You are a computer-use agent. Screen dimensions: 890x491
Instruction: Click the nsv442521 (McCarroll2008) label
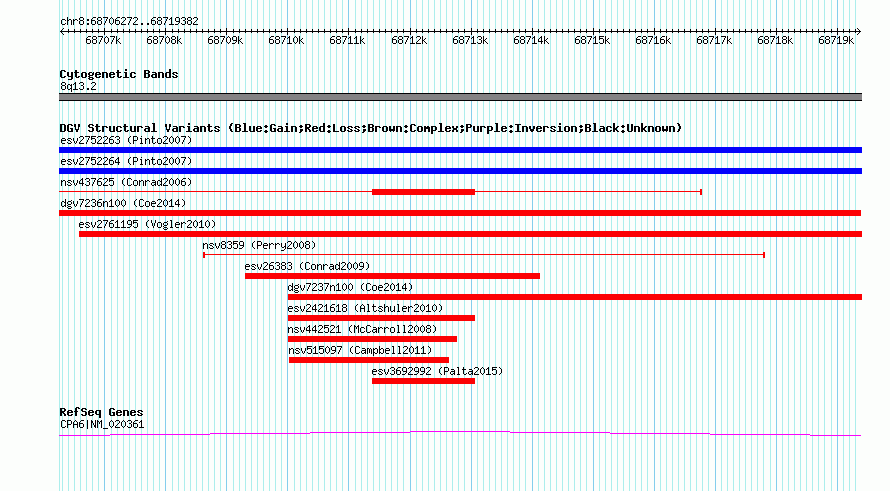pyautogui.click(x=362, y=329)
